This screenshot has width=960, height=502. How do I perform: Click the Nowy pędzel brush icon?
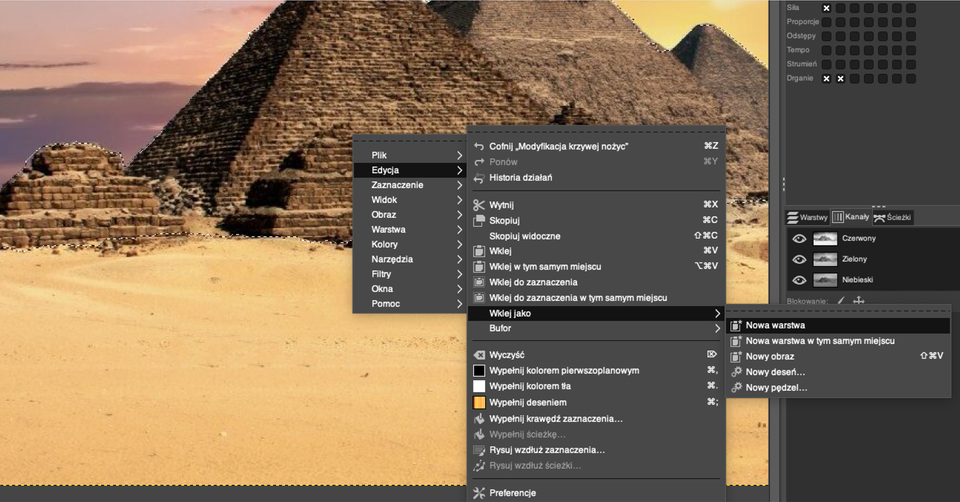coord(736,387)
